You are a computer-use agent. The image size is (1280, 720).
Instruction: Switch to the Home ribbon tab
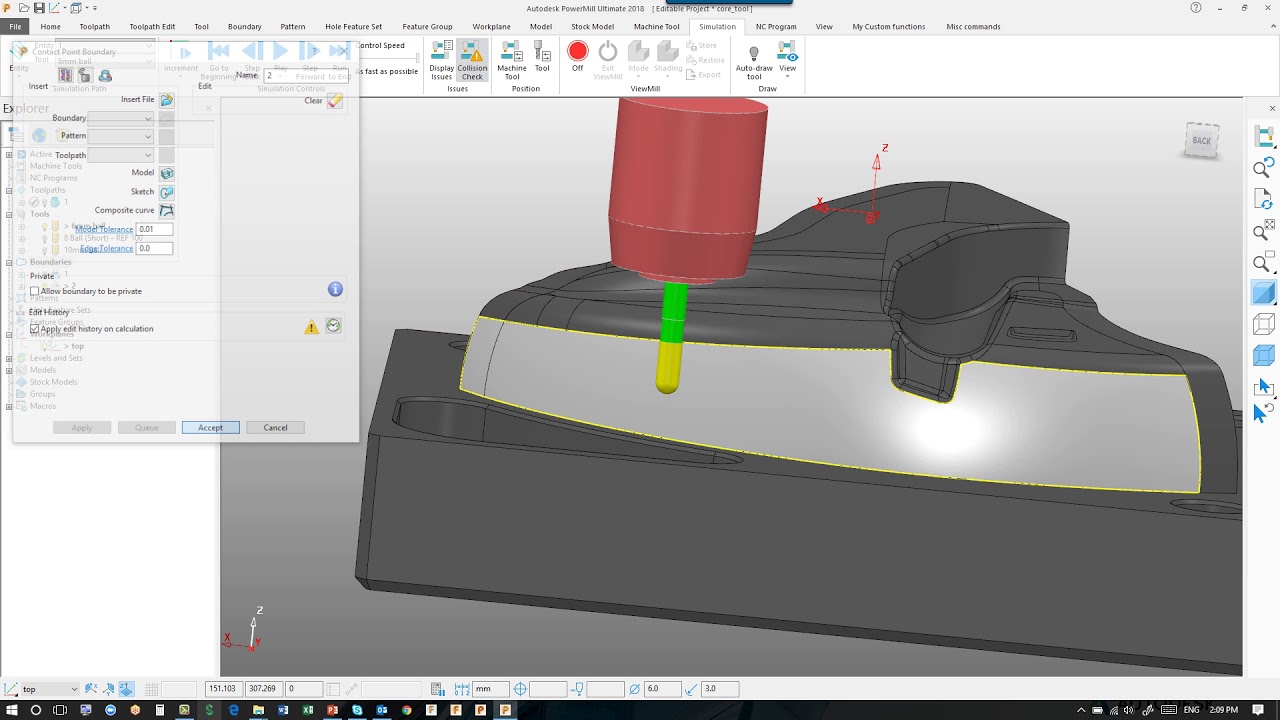(x=50, y=27)
